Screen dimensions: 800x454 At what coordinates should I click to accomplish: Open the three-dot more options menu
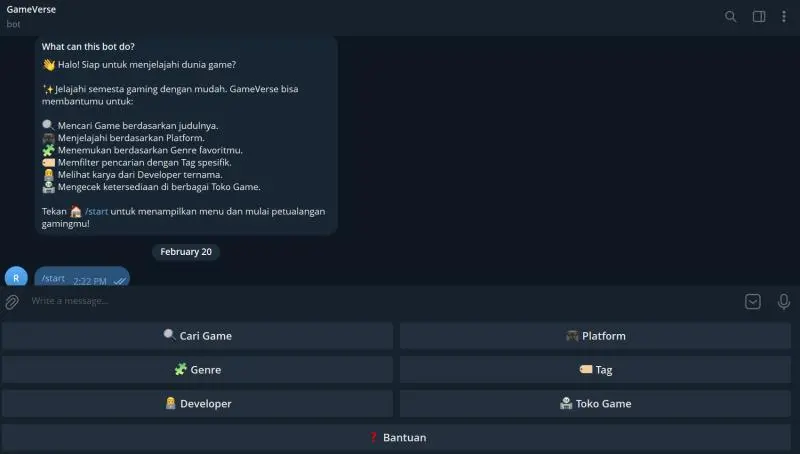point(784,16)
